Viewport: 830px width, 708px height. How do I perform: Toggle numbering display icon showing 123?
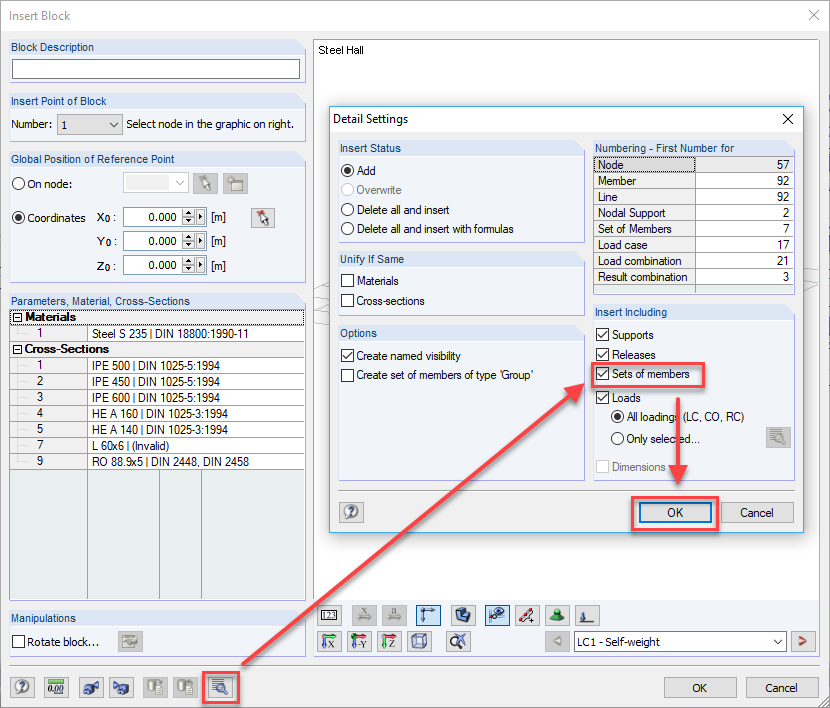[329, 615]
